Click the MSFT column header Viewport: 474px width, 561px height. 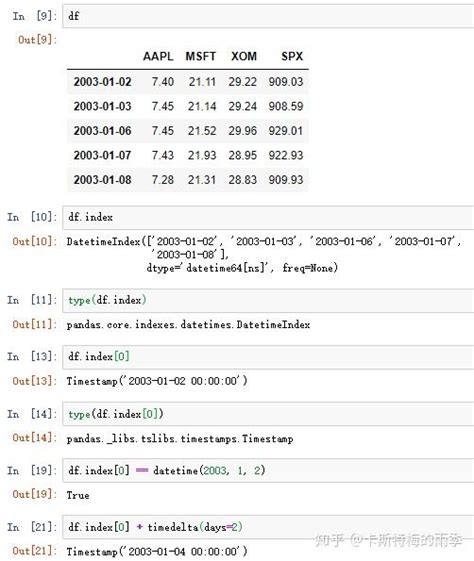(201, 57)
